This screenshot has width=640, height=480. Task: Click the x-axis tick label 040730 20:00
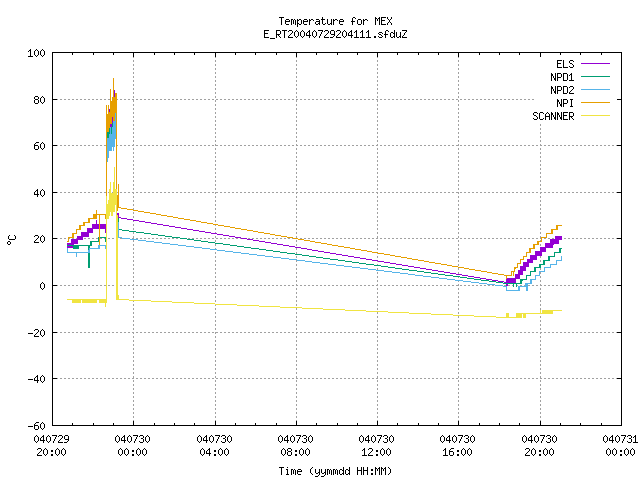[x=540, y=446]
